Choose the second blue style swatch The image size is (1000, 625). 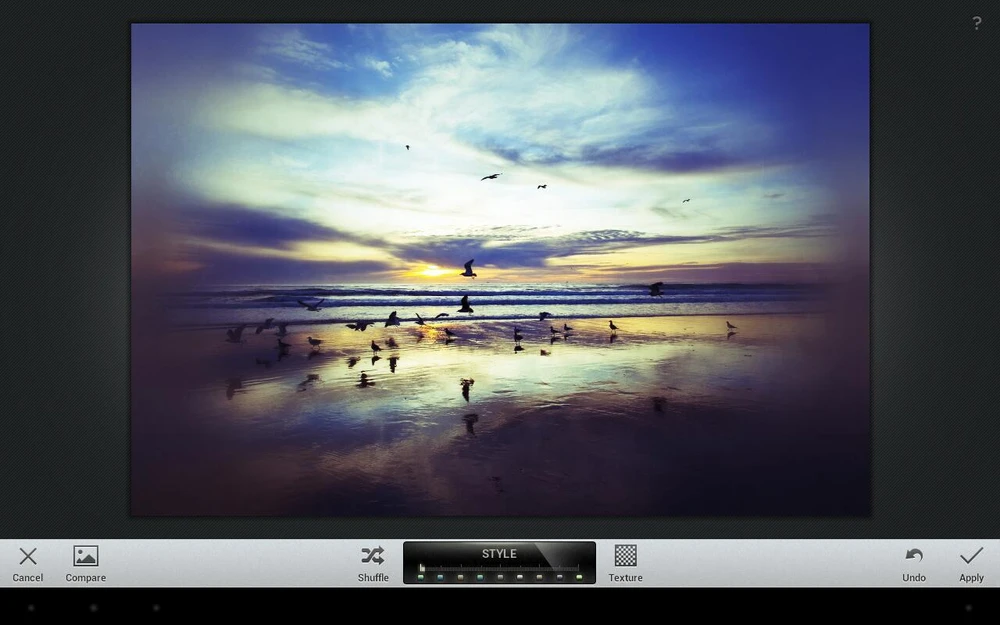(441, 577)
